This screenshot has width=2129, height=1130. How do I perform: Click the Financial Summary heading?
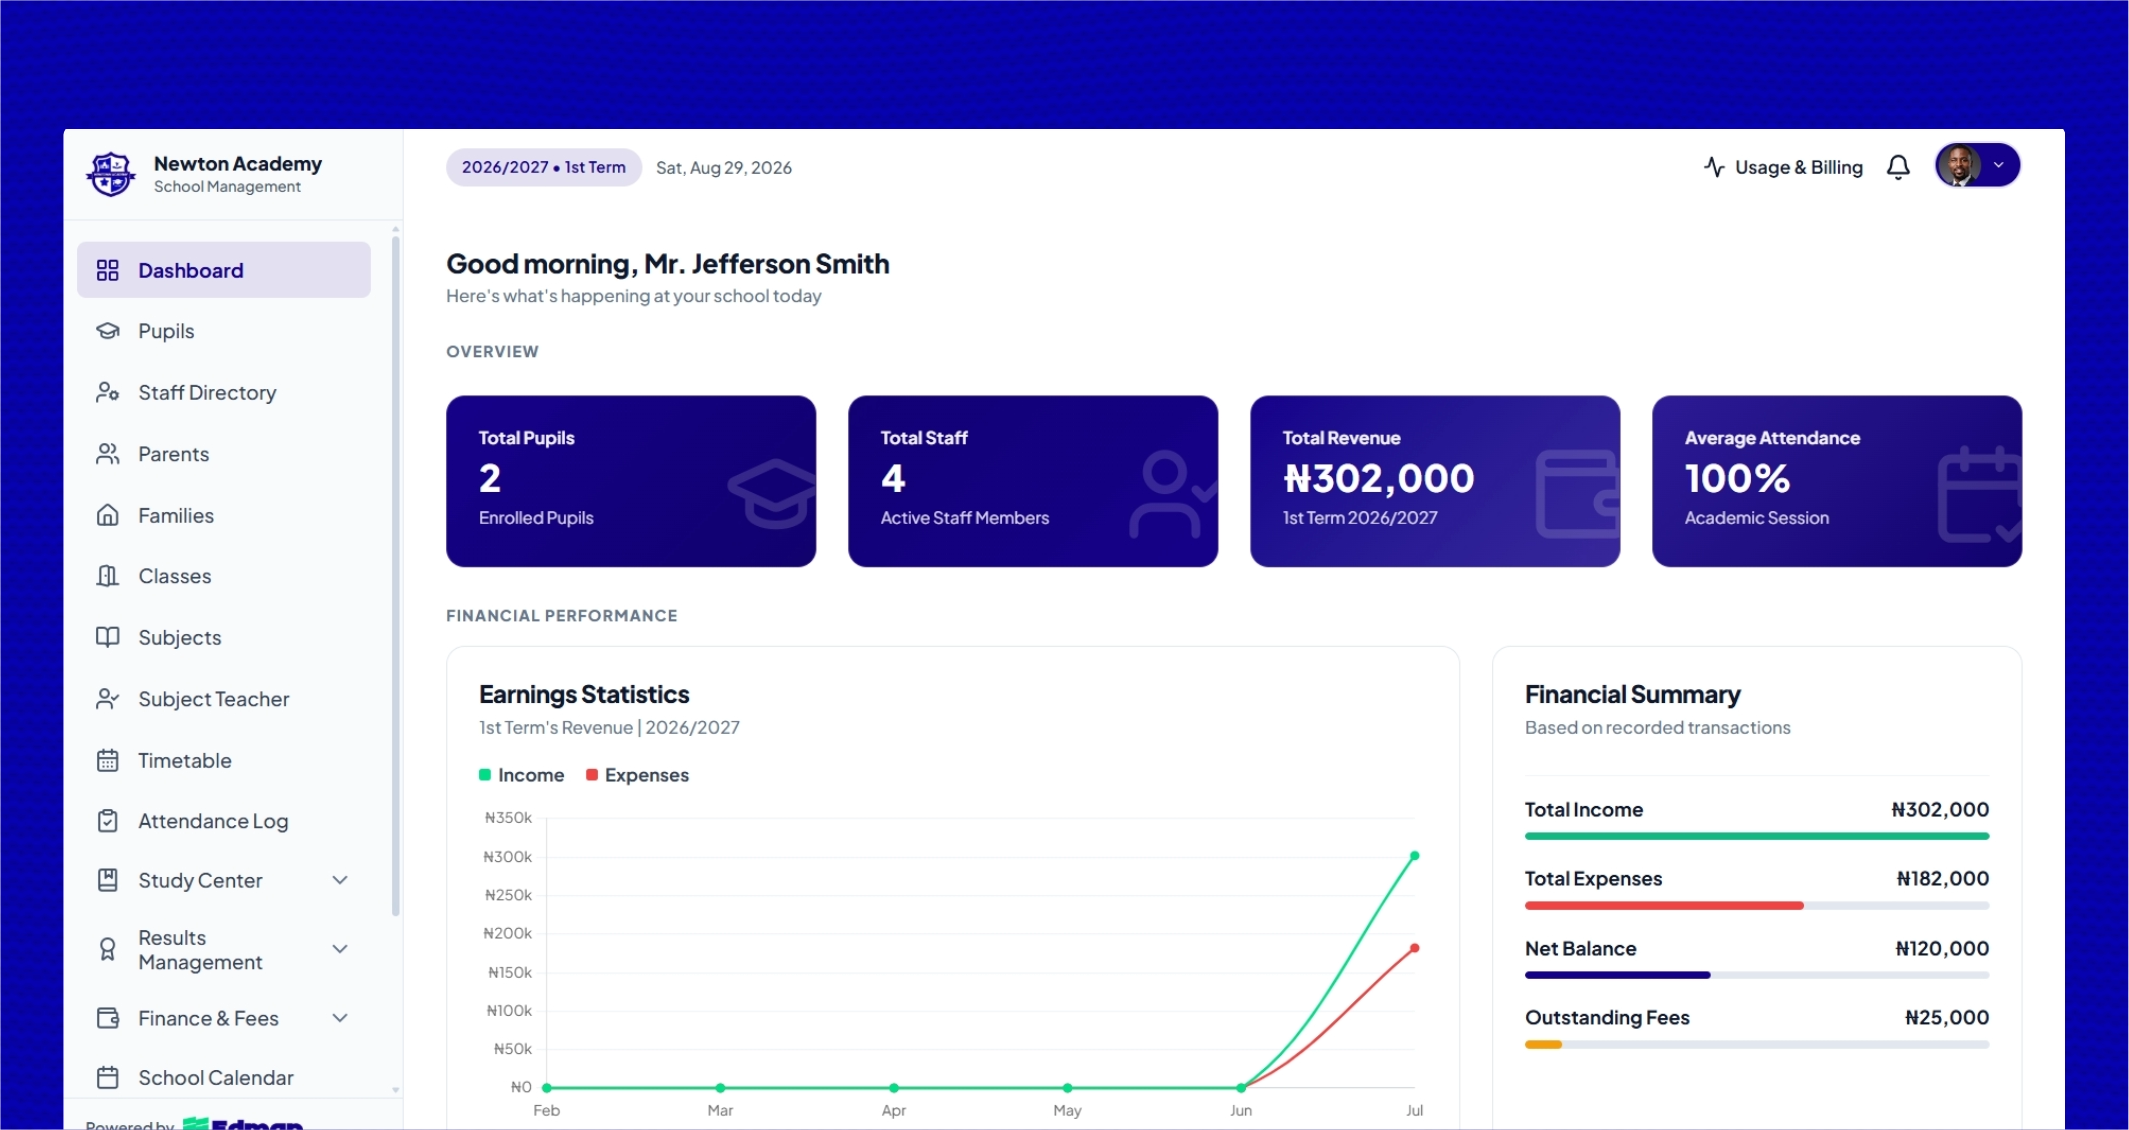pos(1632,694)
